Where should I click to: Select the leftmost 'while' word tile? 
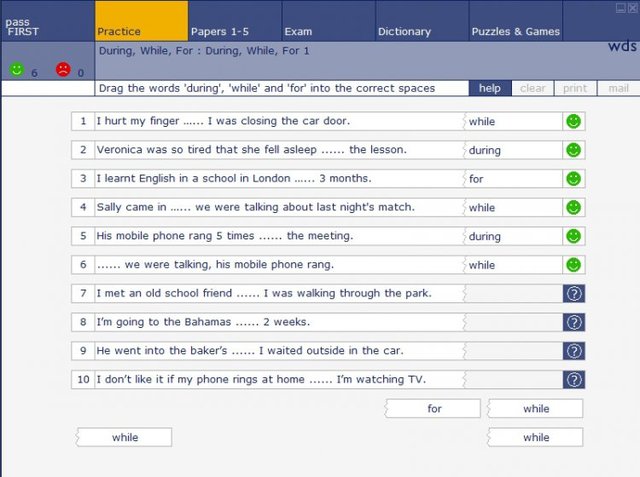tap(124, 437)
